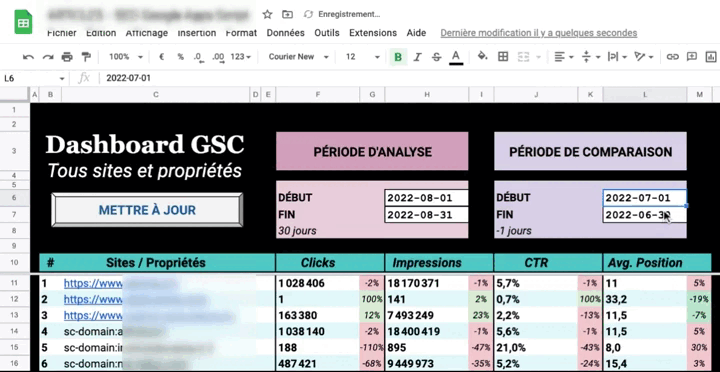Viewport: 720px width, 372px height.
Task: Expand the name box L6 dropdown
Action: pyautogui.click(x=62, y=79)
